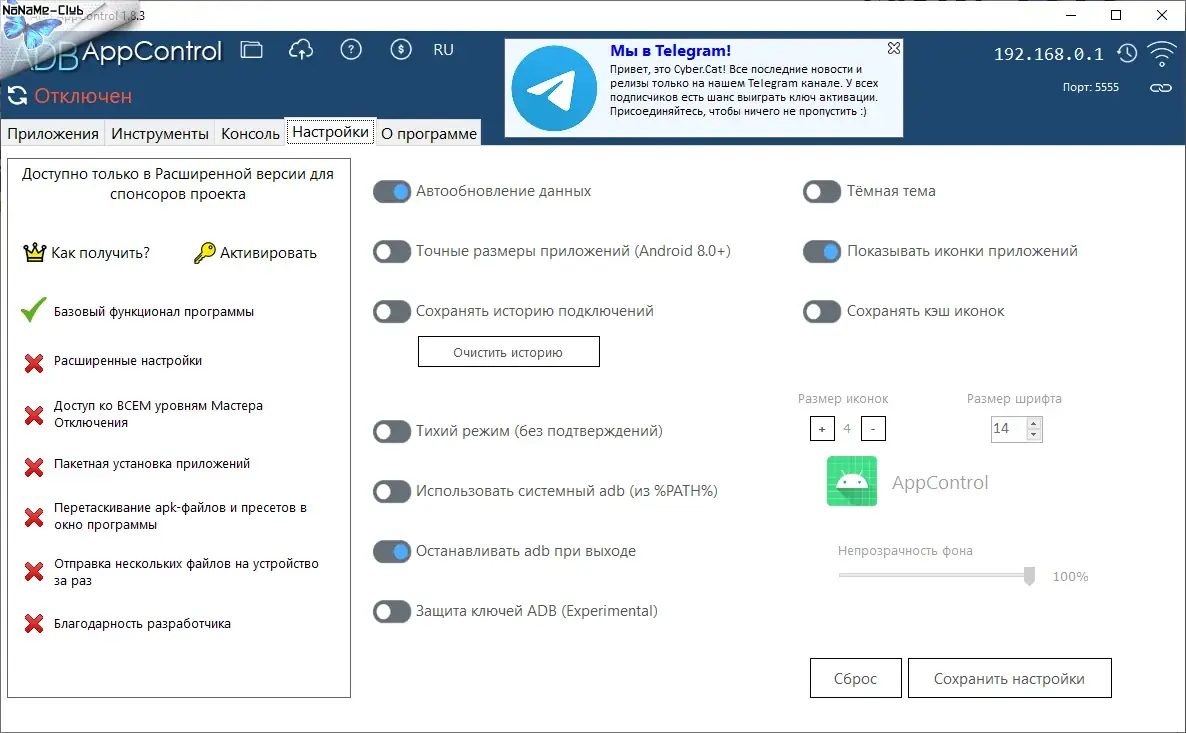Click Как получить? link
1186x733 pixels.
100,253
